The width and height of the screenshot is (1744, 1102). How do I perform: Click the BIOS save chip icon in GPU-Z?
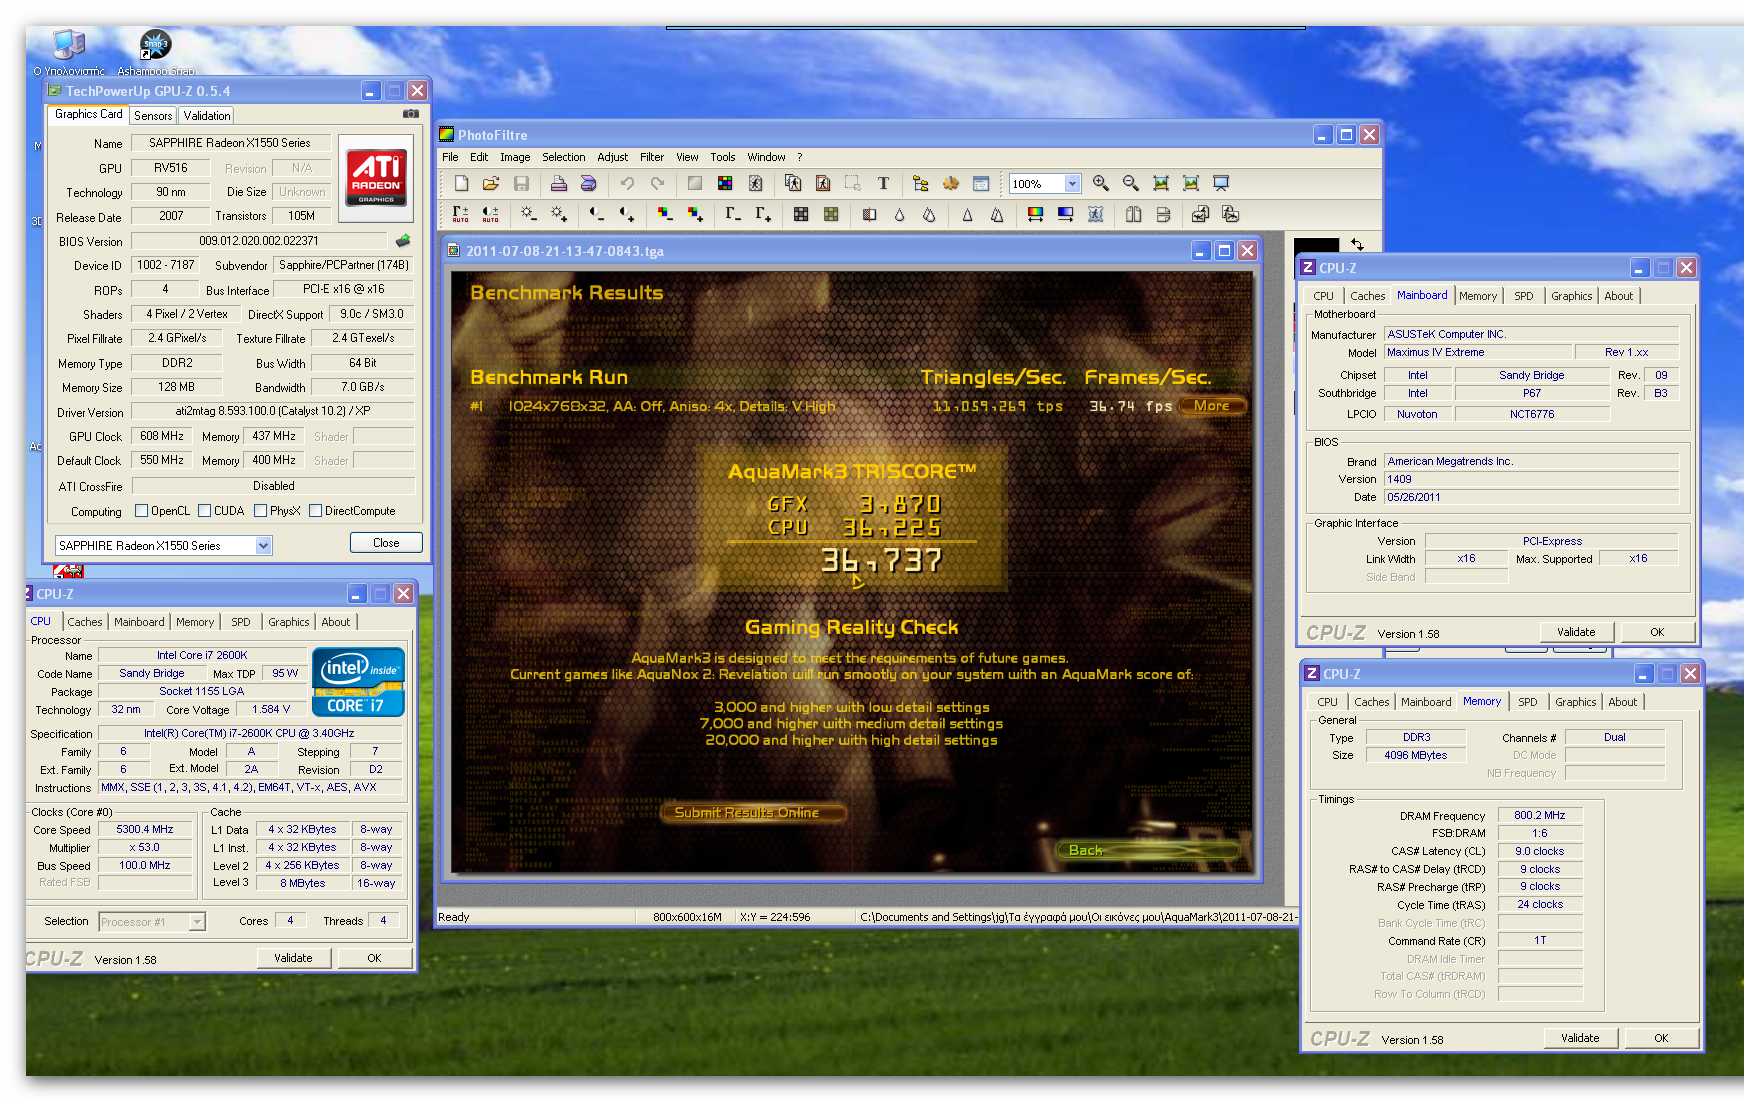point(403,241)
